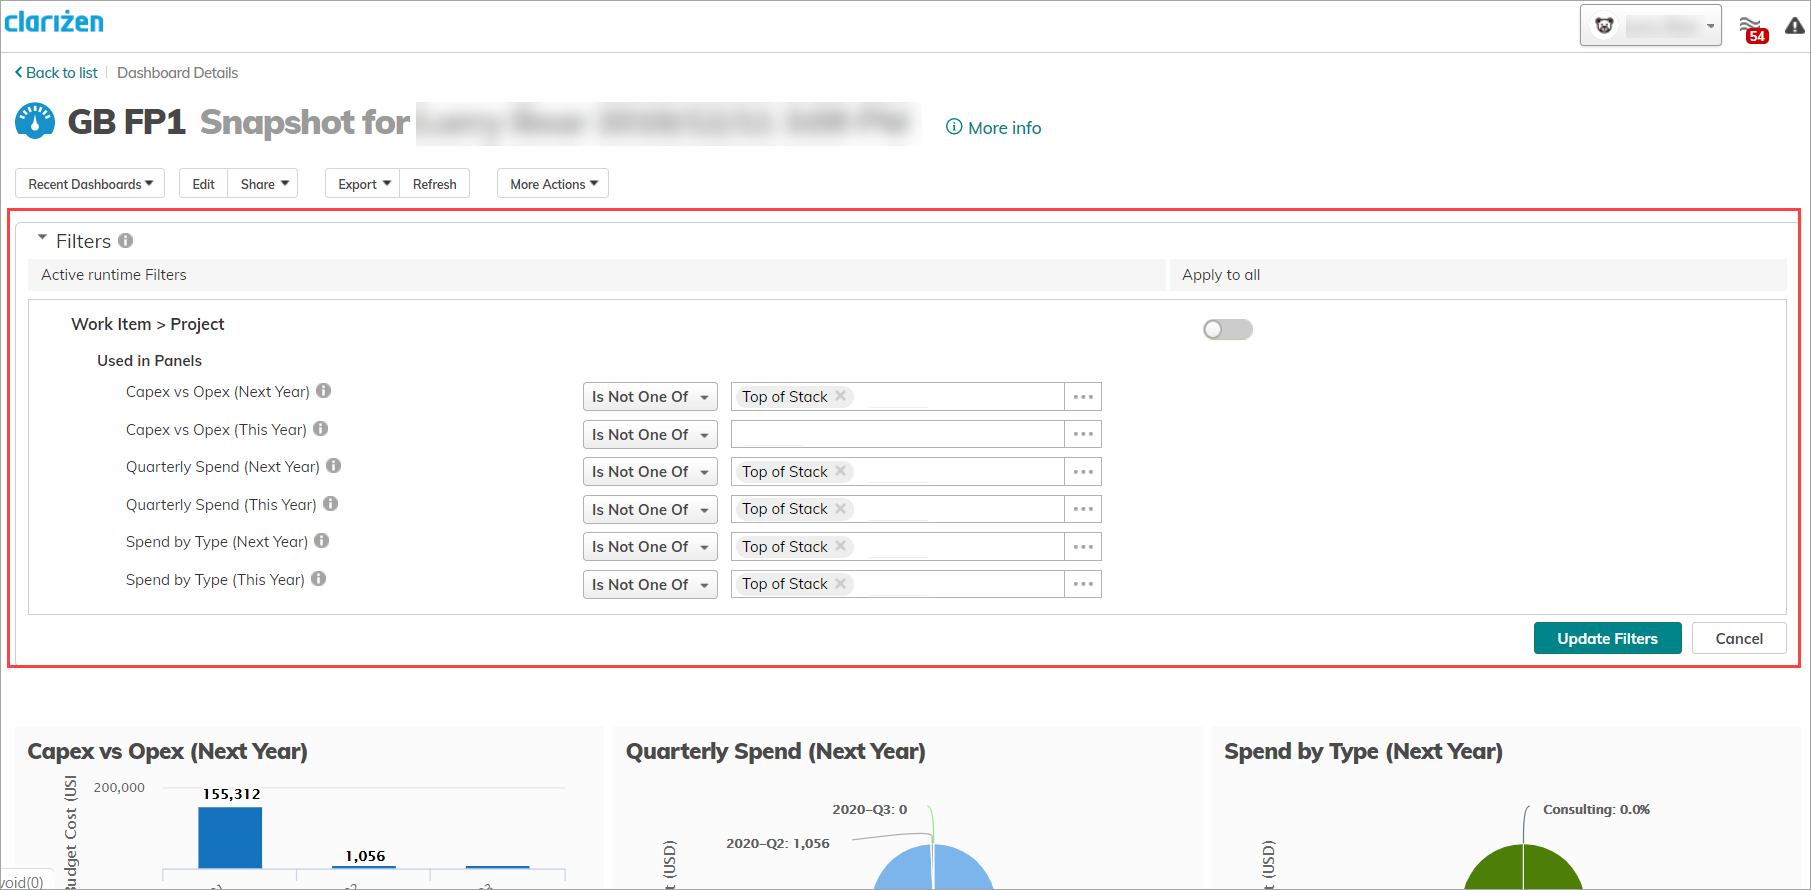1811x890 pixels.
Task: Open operator dropdown for Capex vs Opex (This Year)
Action: click(650, 434)
